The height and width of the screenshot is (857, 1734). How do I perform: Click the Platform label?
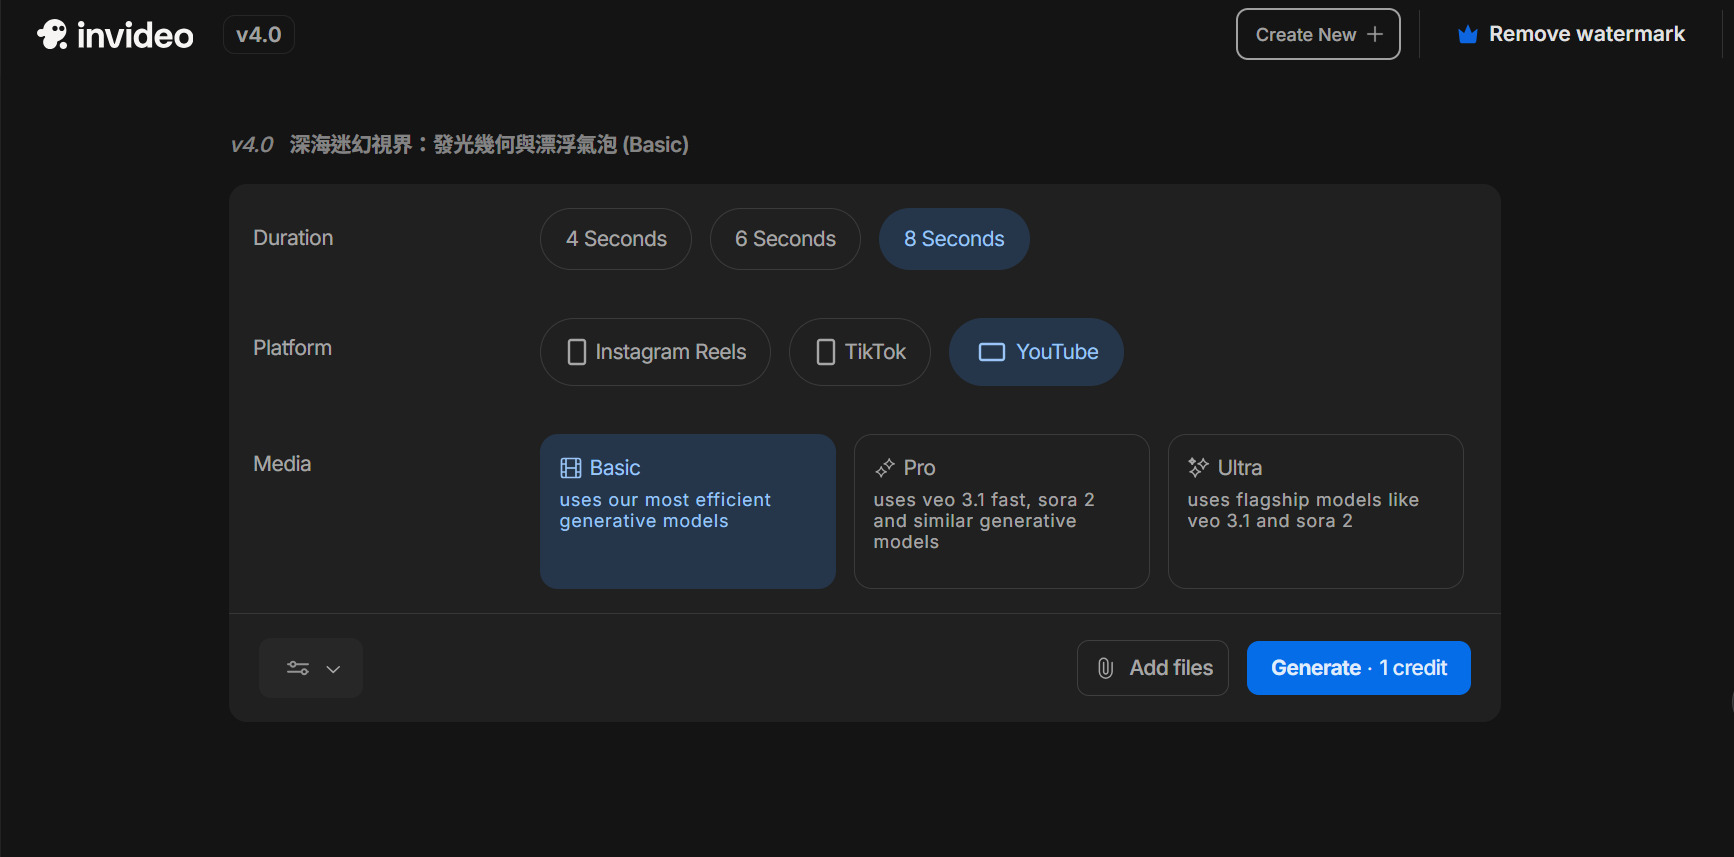click(x=292, y=348)
